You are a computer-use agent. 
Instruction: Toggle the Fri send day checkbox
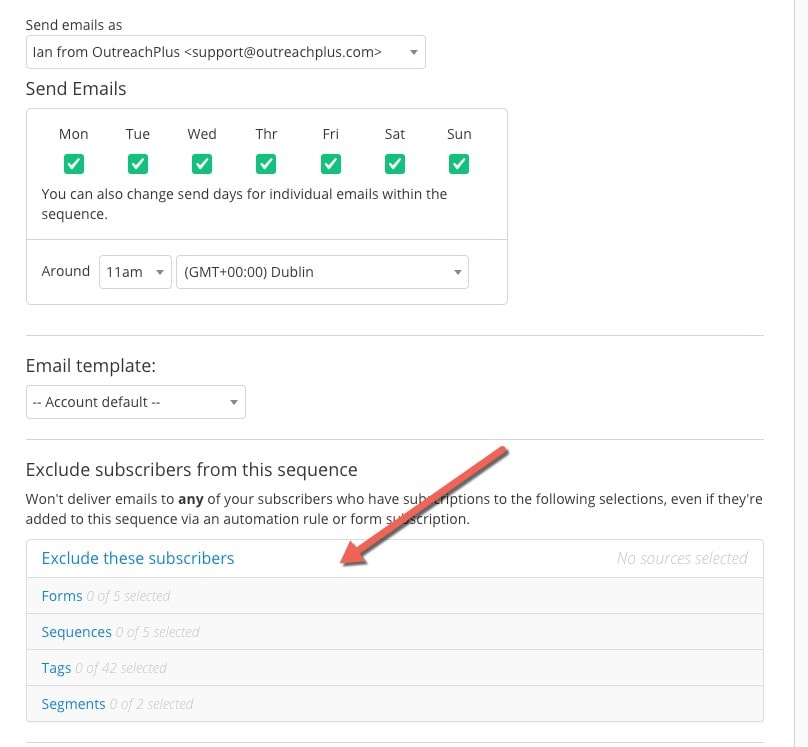pyautogui.click(x=331, y=163)
